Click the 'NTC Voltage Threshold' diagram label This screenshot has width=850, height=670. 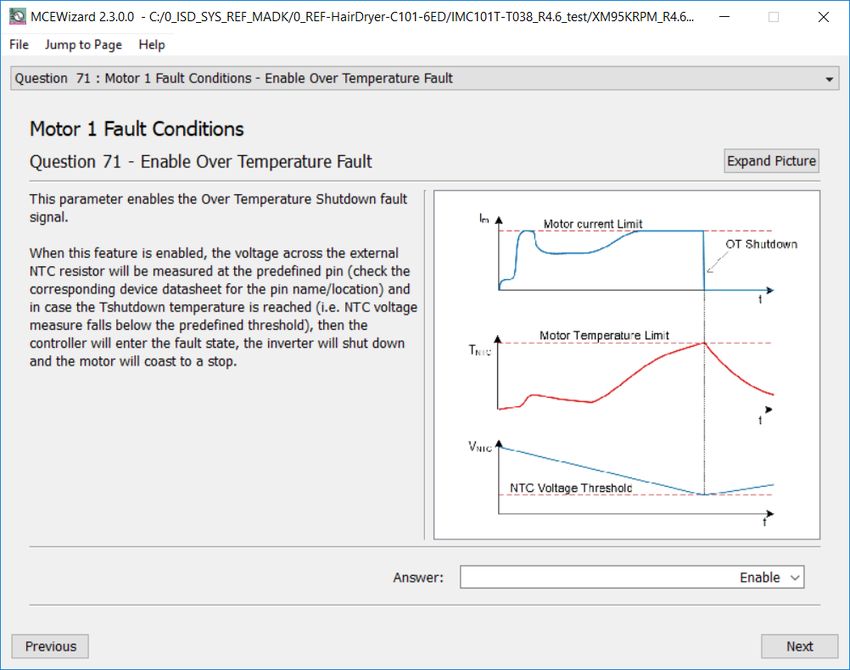coord(571,488)
